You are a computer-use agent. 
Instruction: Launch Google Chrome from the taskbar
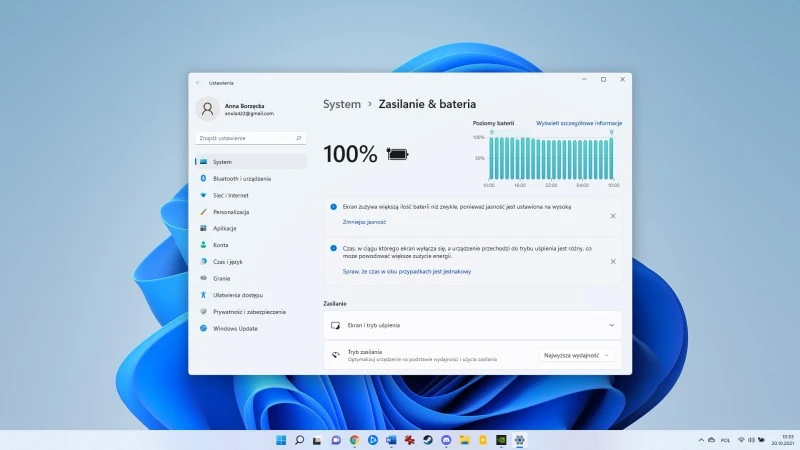click(x=354, y=440)
